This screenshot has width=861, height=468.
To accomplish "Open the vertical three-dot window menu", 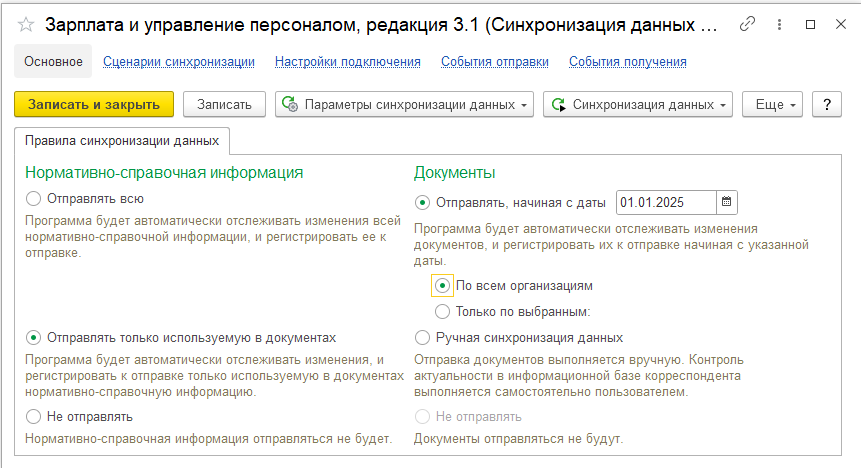I will point(778,24).
